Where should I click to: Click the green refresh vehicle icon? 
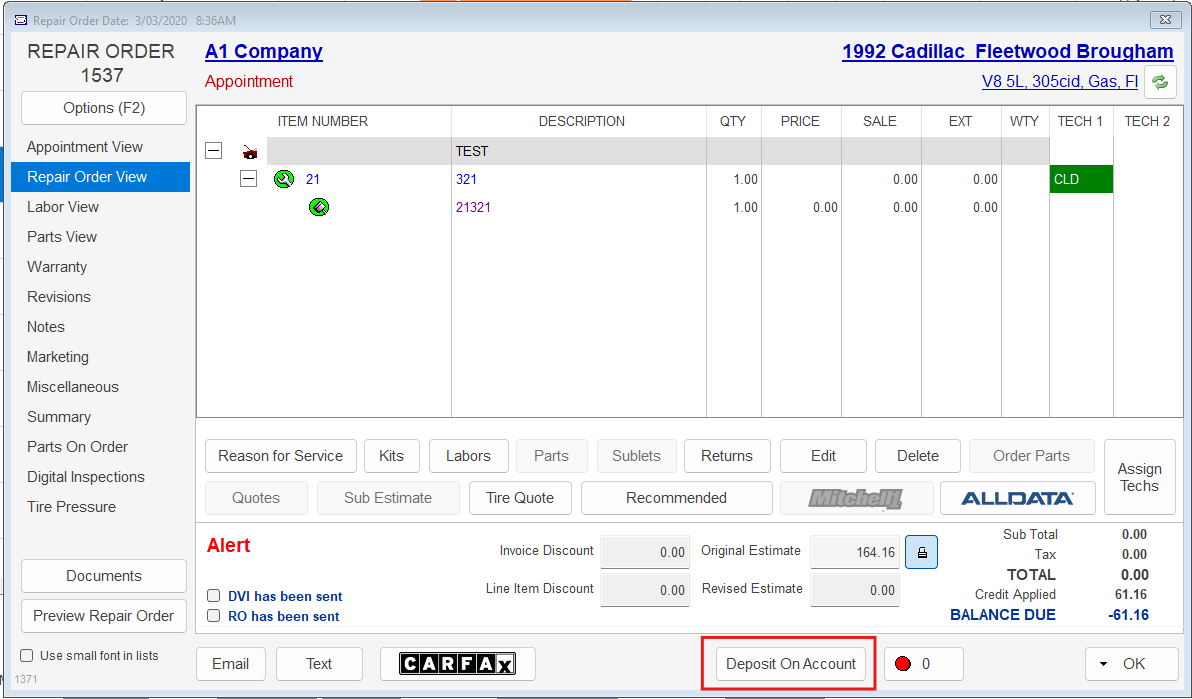click(x=1160, y=82)
